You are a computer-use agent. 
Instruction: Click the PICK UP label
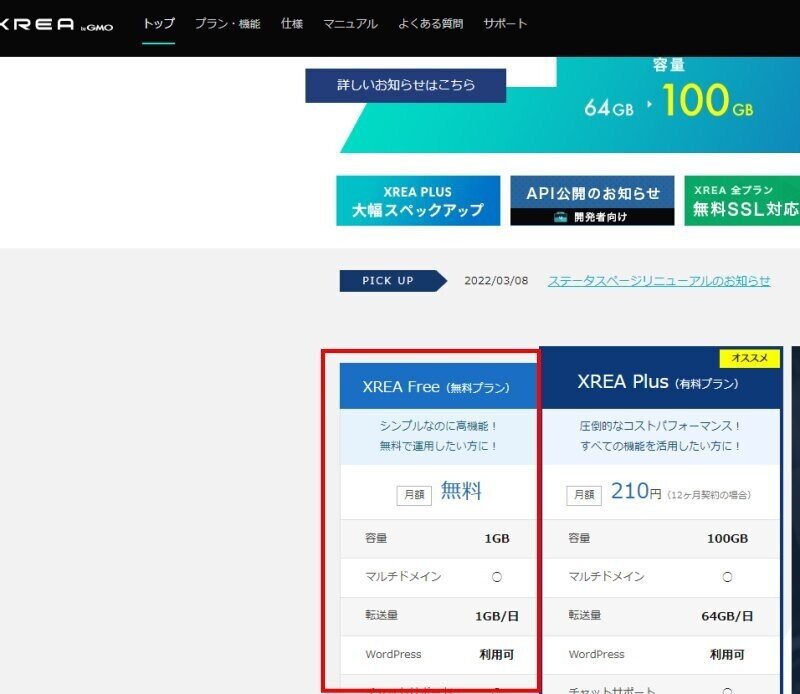coord(393,281)
